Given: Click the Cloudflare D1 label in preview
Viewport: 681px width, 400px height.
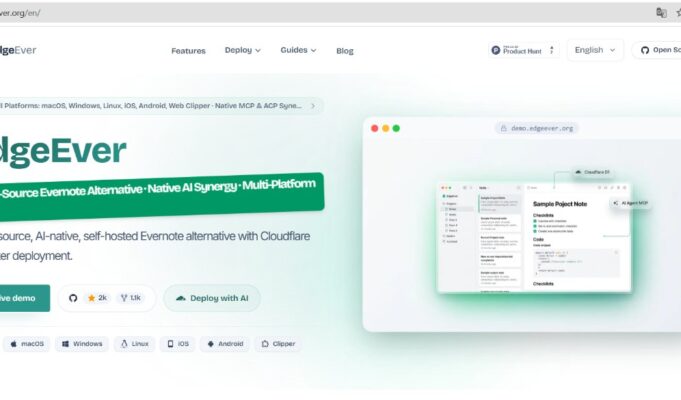Looking at the screenshot, I should pos(592,172).
